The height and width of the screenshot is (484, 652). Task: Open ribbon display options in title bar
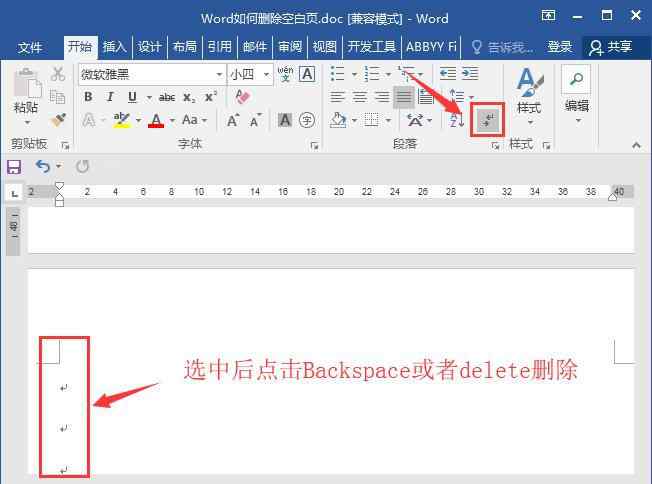(x=548, y=16)
